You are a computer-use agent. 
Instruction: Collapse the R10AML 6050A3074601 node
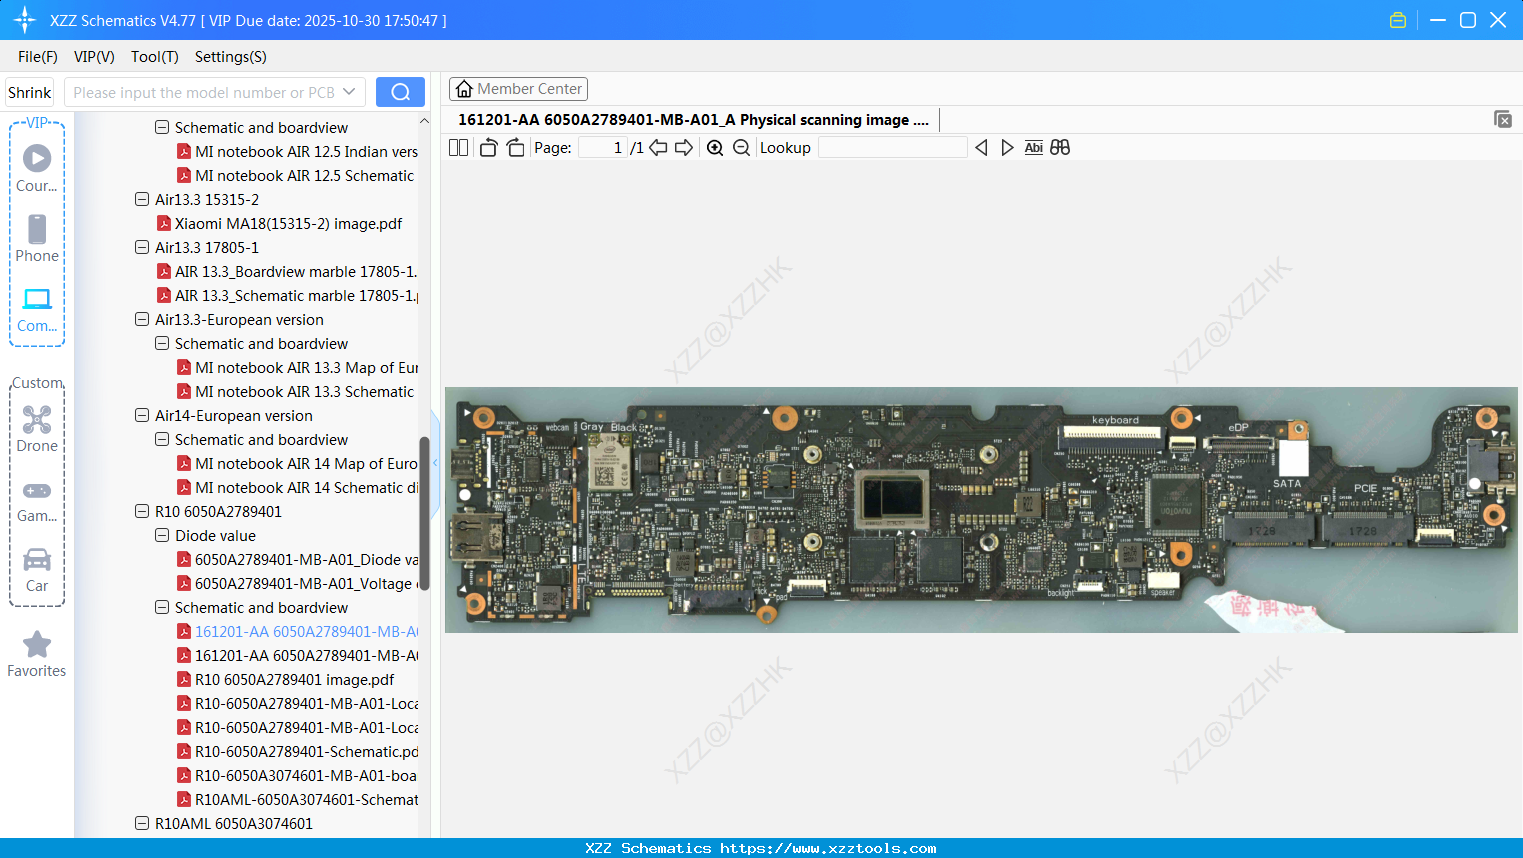tap(142, 823)
